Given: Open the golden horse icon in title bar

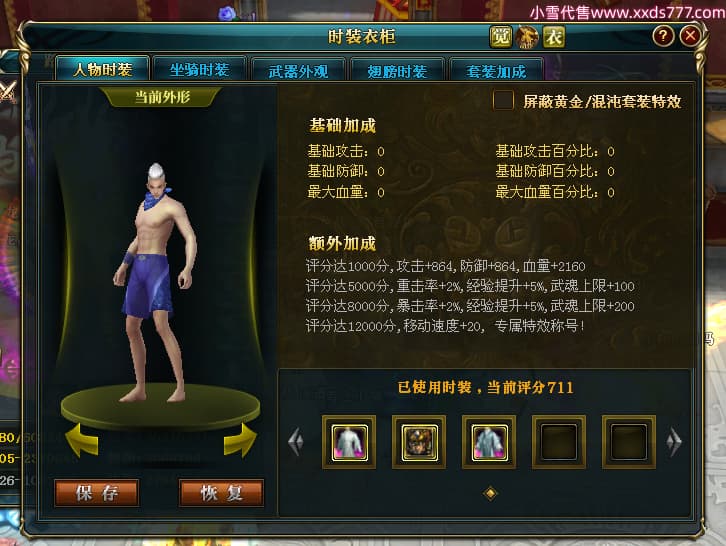Looking at the screenshot, I should (x=527, y=37).
